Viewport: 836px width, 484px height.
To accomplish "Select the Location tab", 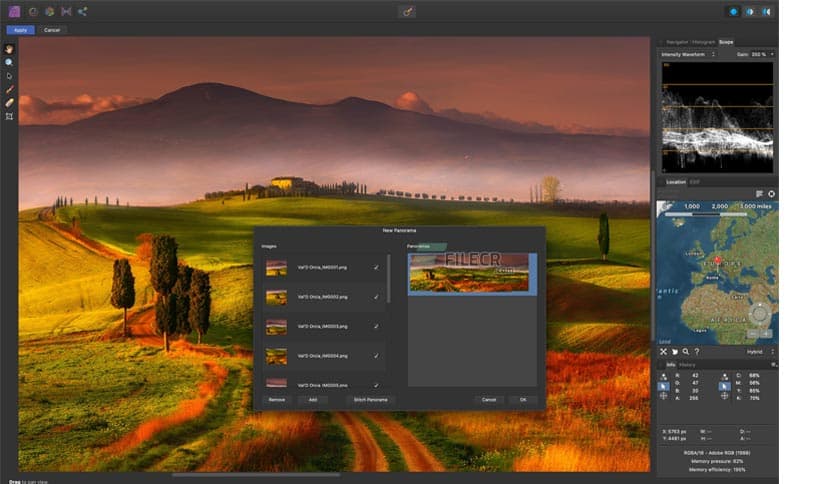I will tap(676, 182).
